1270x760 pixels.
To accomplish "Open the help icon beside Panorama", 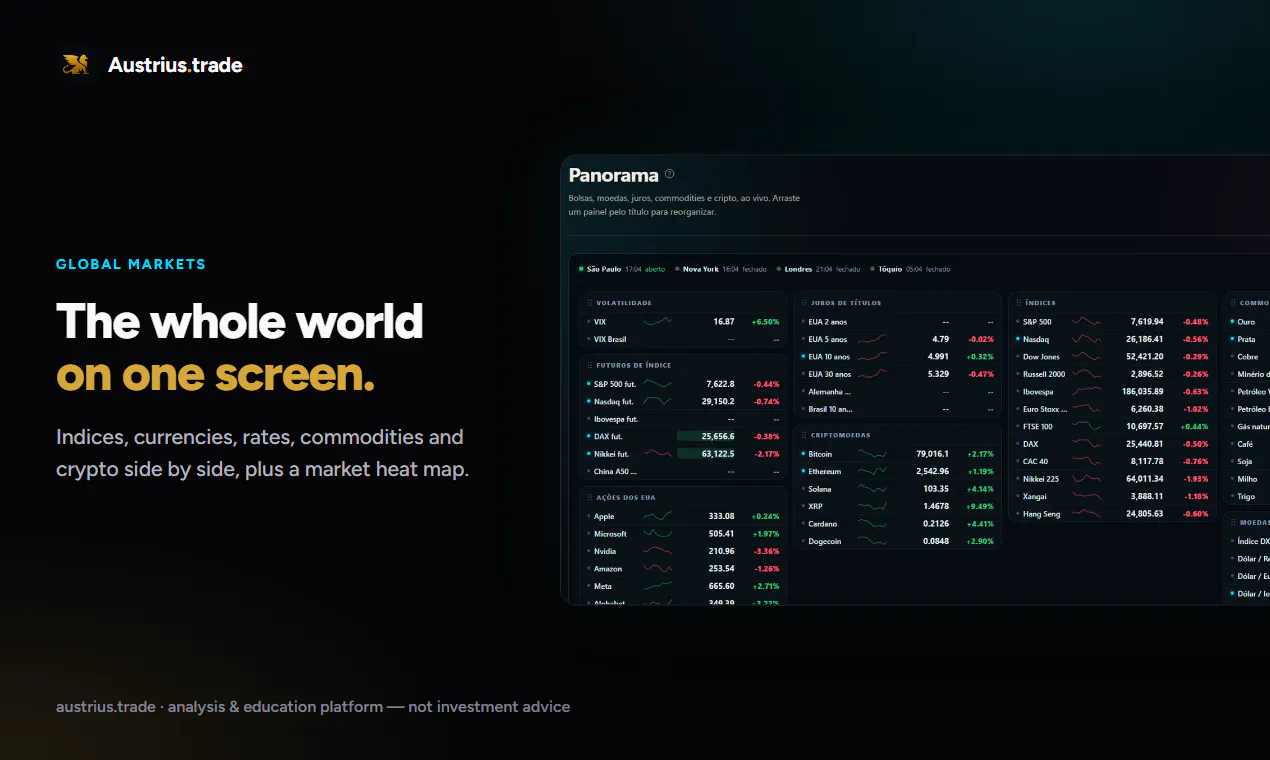I will pyautogui.click(x=670, y=174).
